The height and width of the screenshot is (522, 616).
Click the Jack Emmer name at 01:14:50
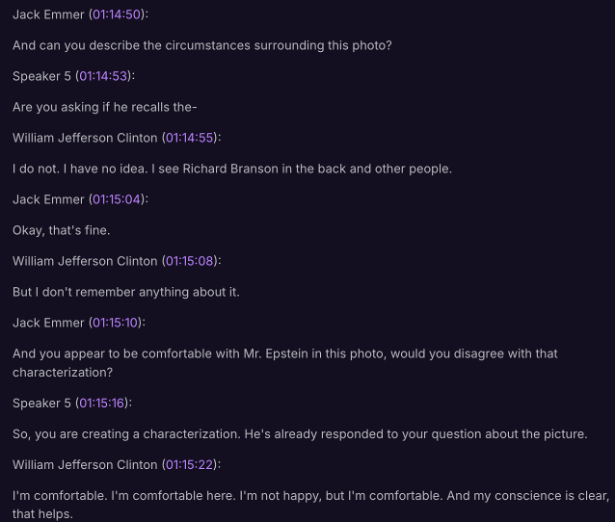48,15
